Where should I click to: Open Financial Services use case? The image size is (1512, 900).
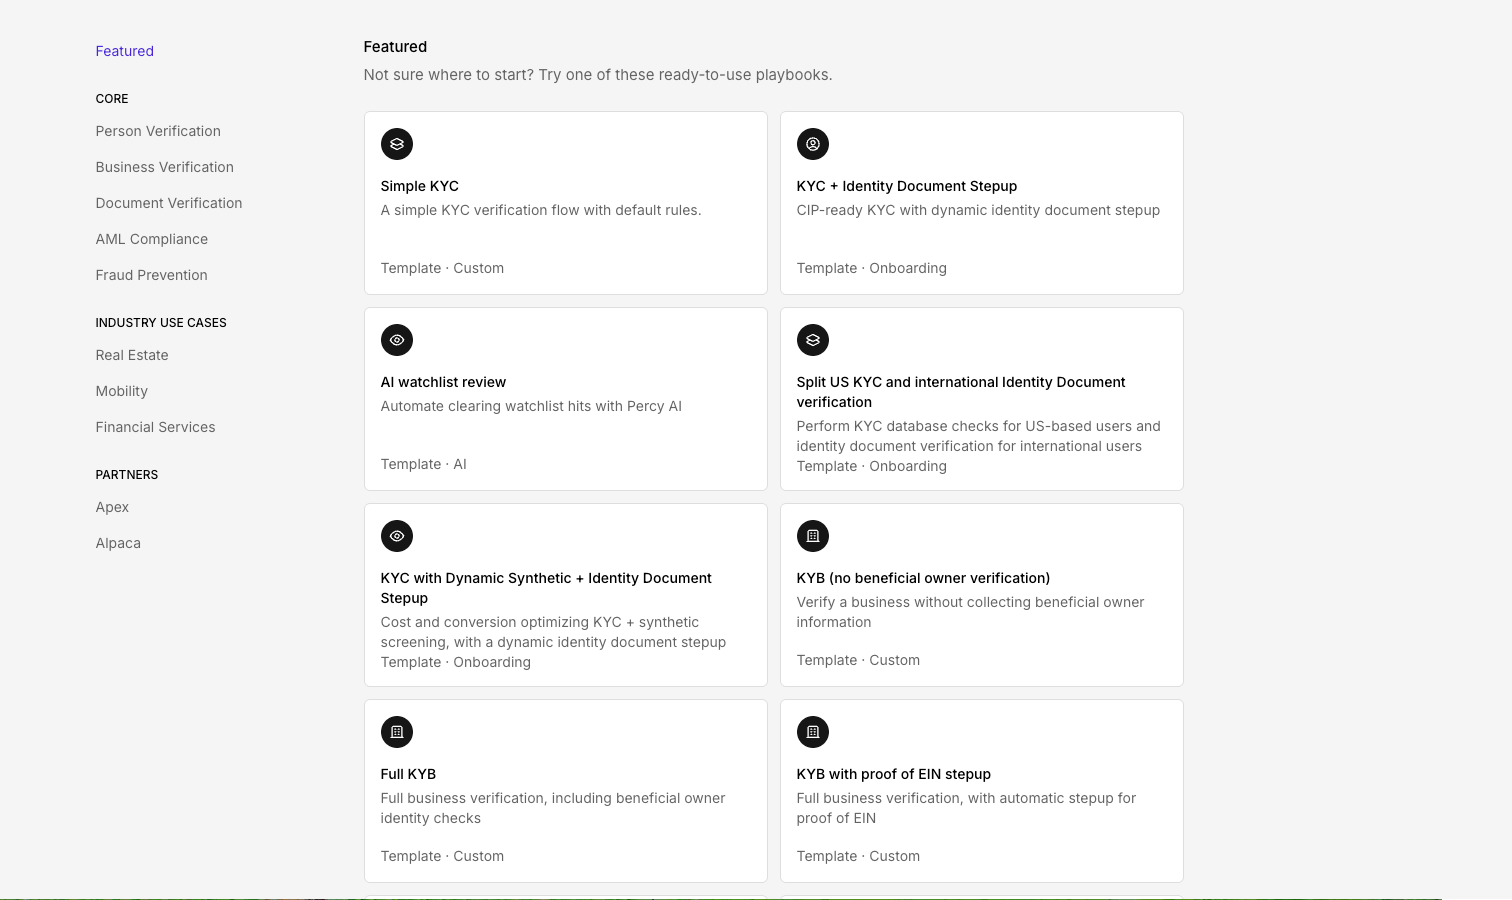(155, 427)
